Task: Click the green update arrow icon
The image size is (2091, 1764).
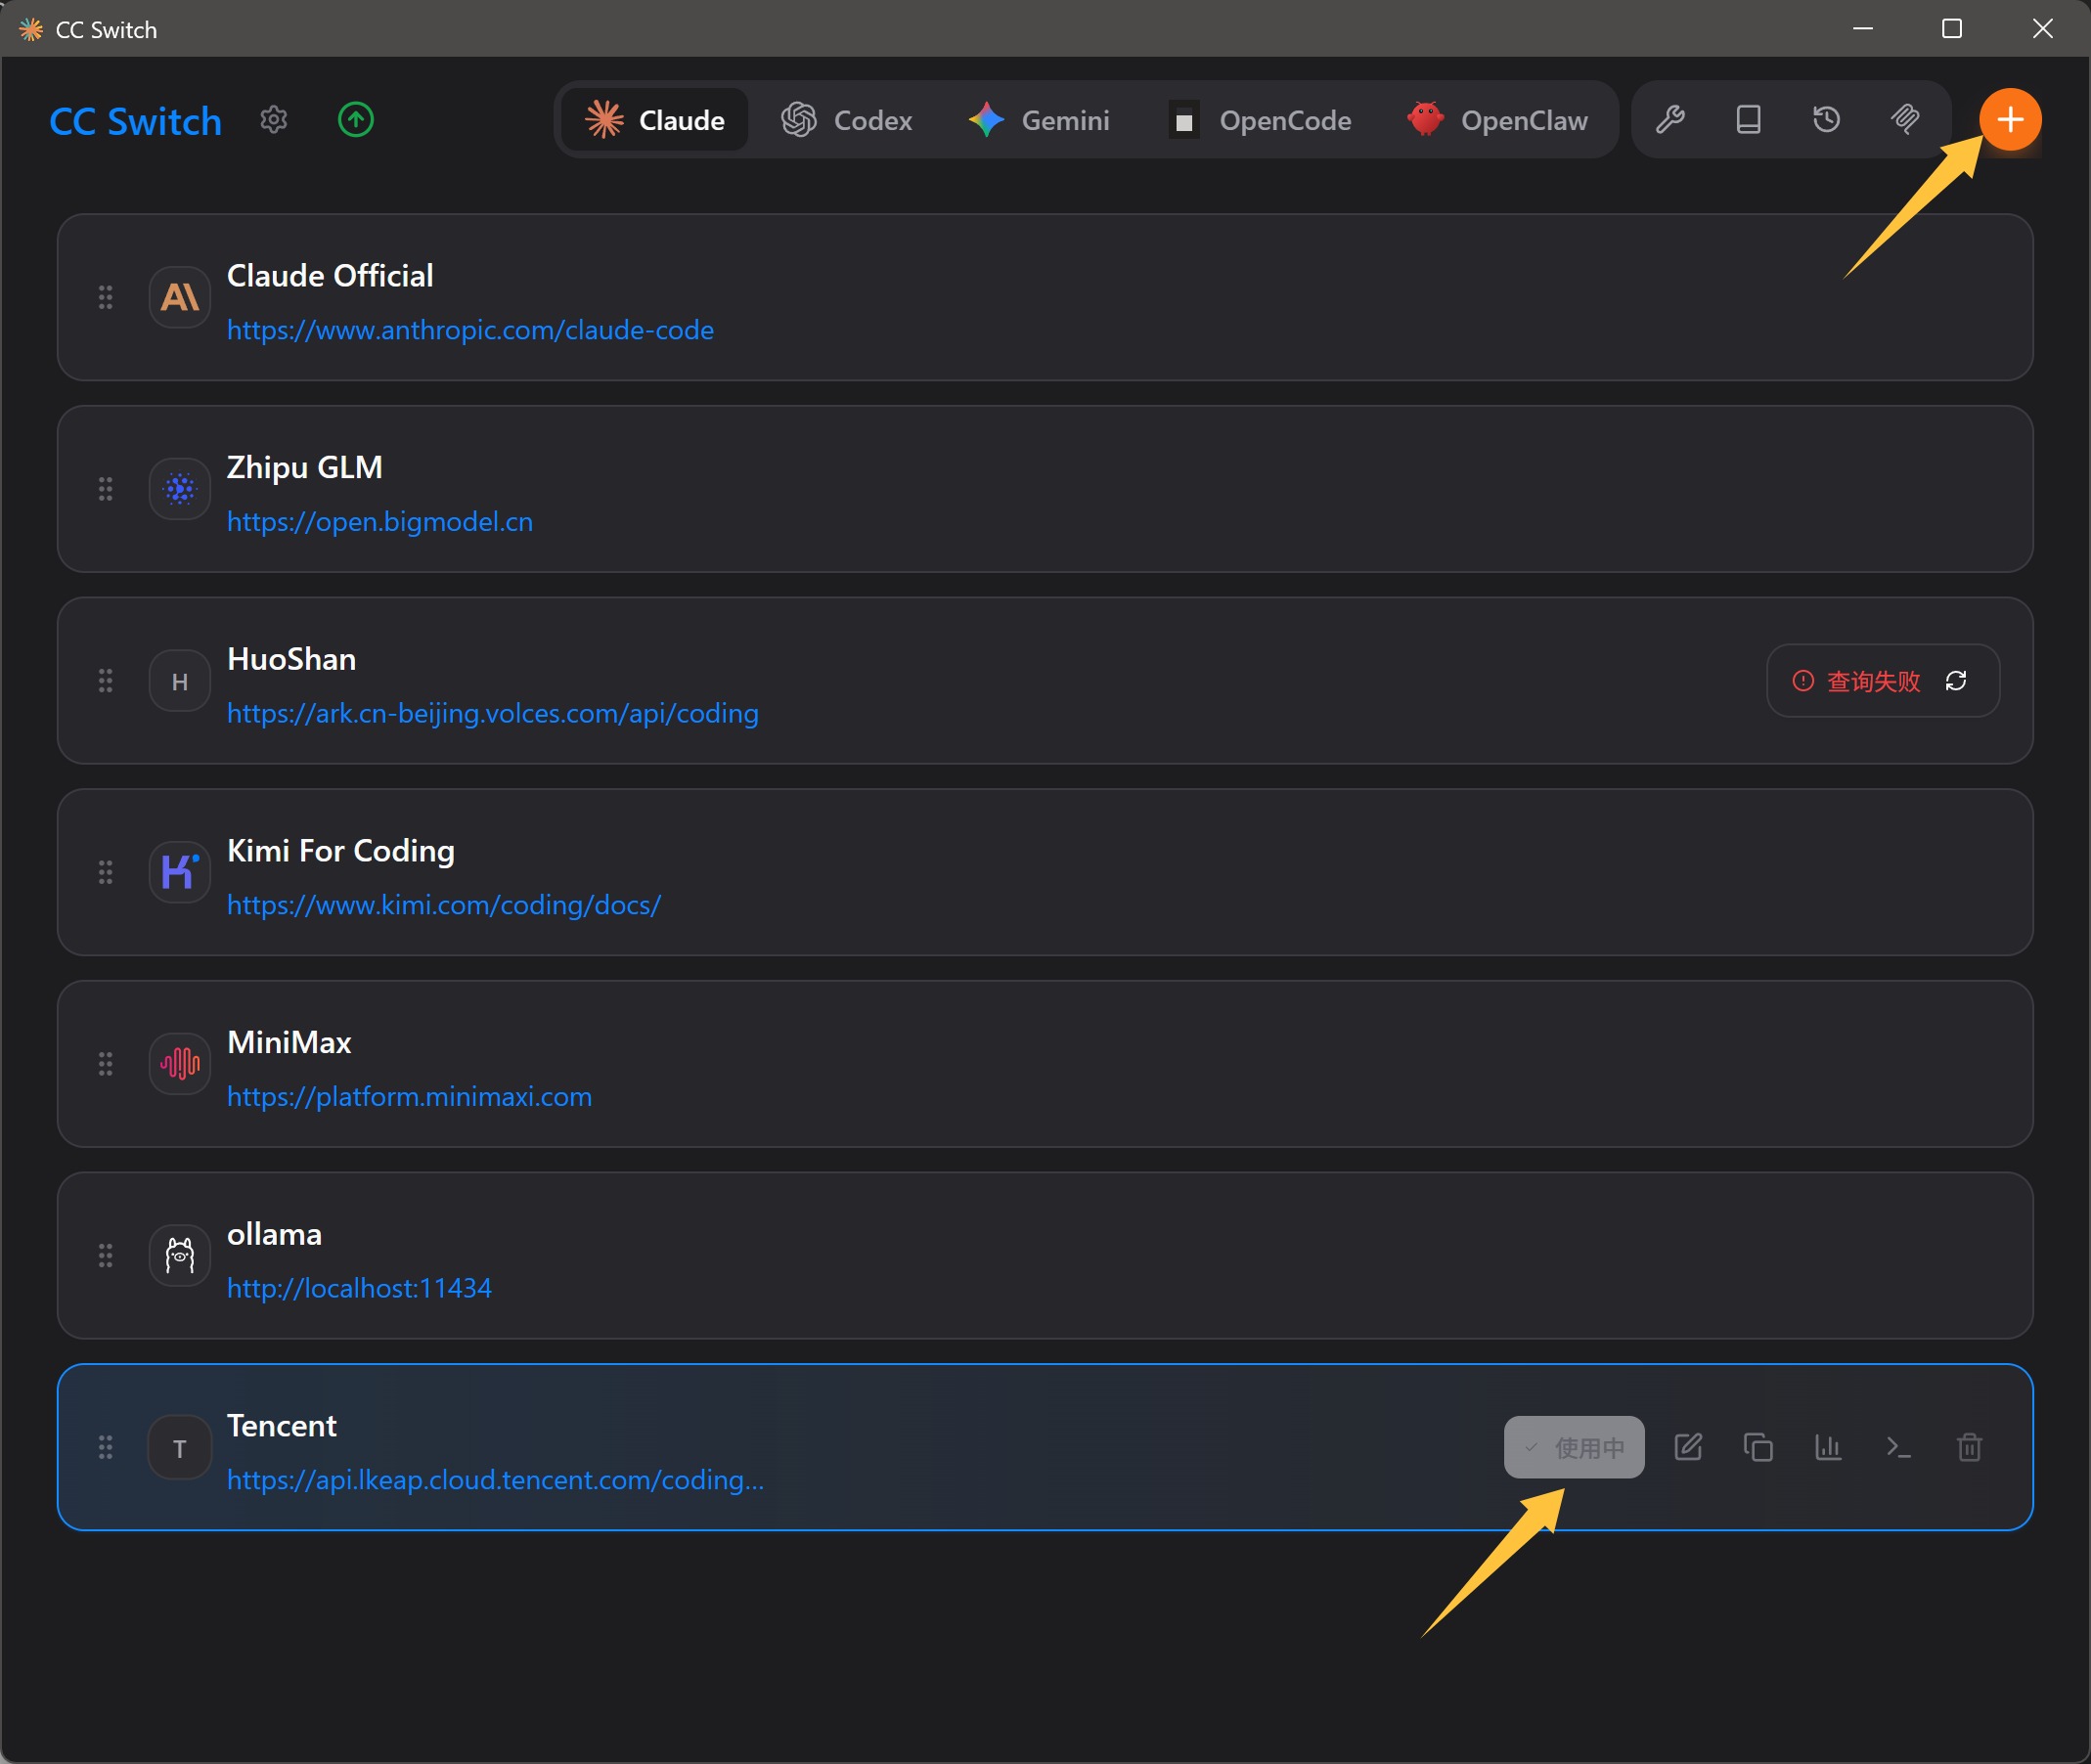Action: coord(355,120)
